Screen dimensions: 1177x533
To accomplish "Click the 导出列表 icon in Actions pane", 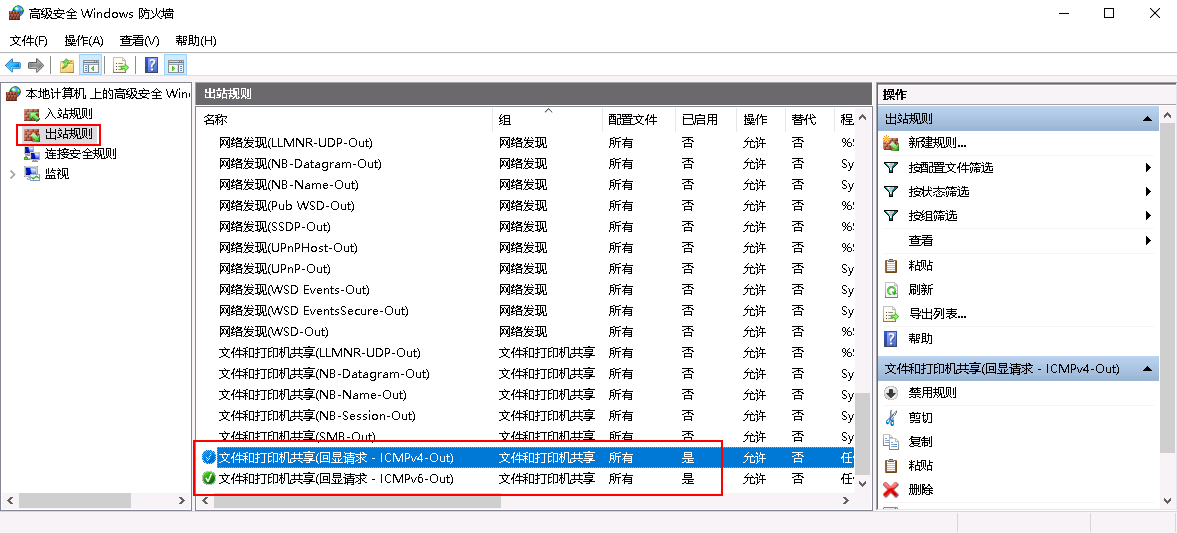I will [x=891, y=314].
